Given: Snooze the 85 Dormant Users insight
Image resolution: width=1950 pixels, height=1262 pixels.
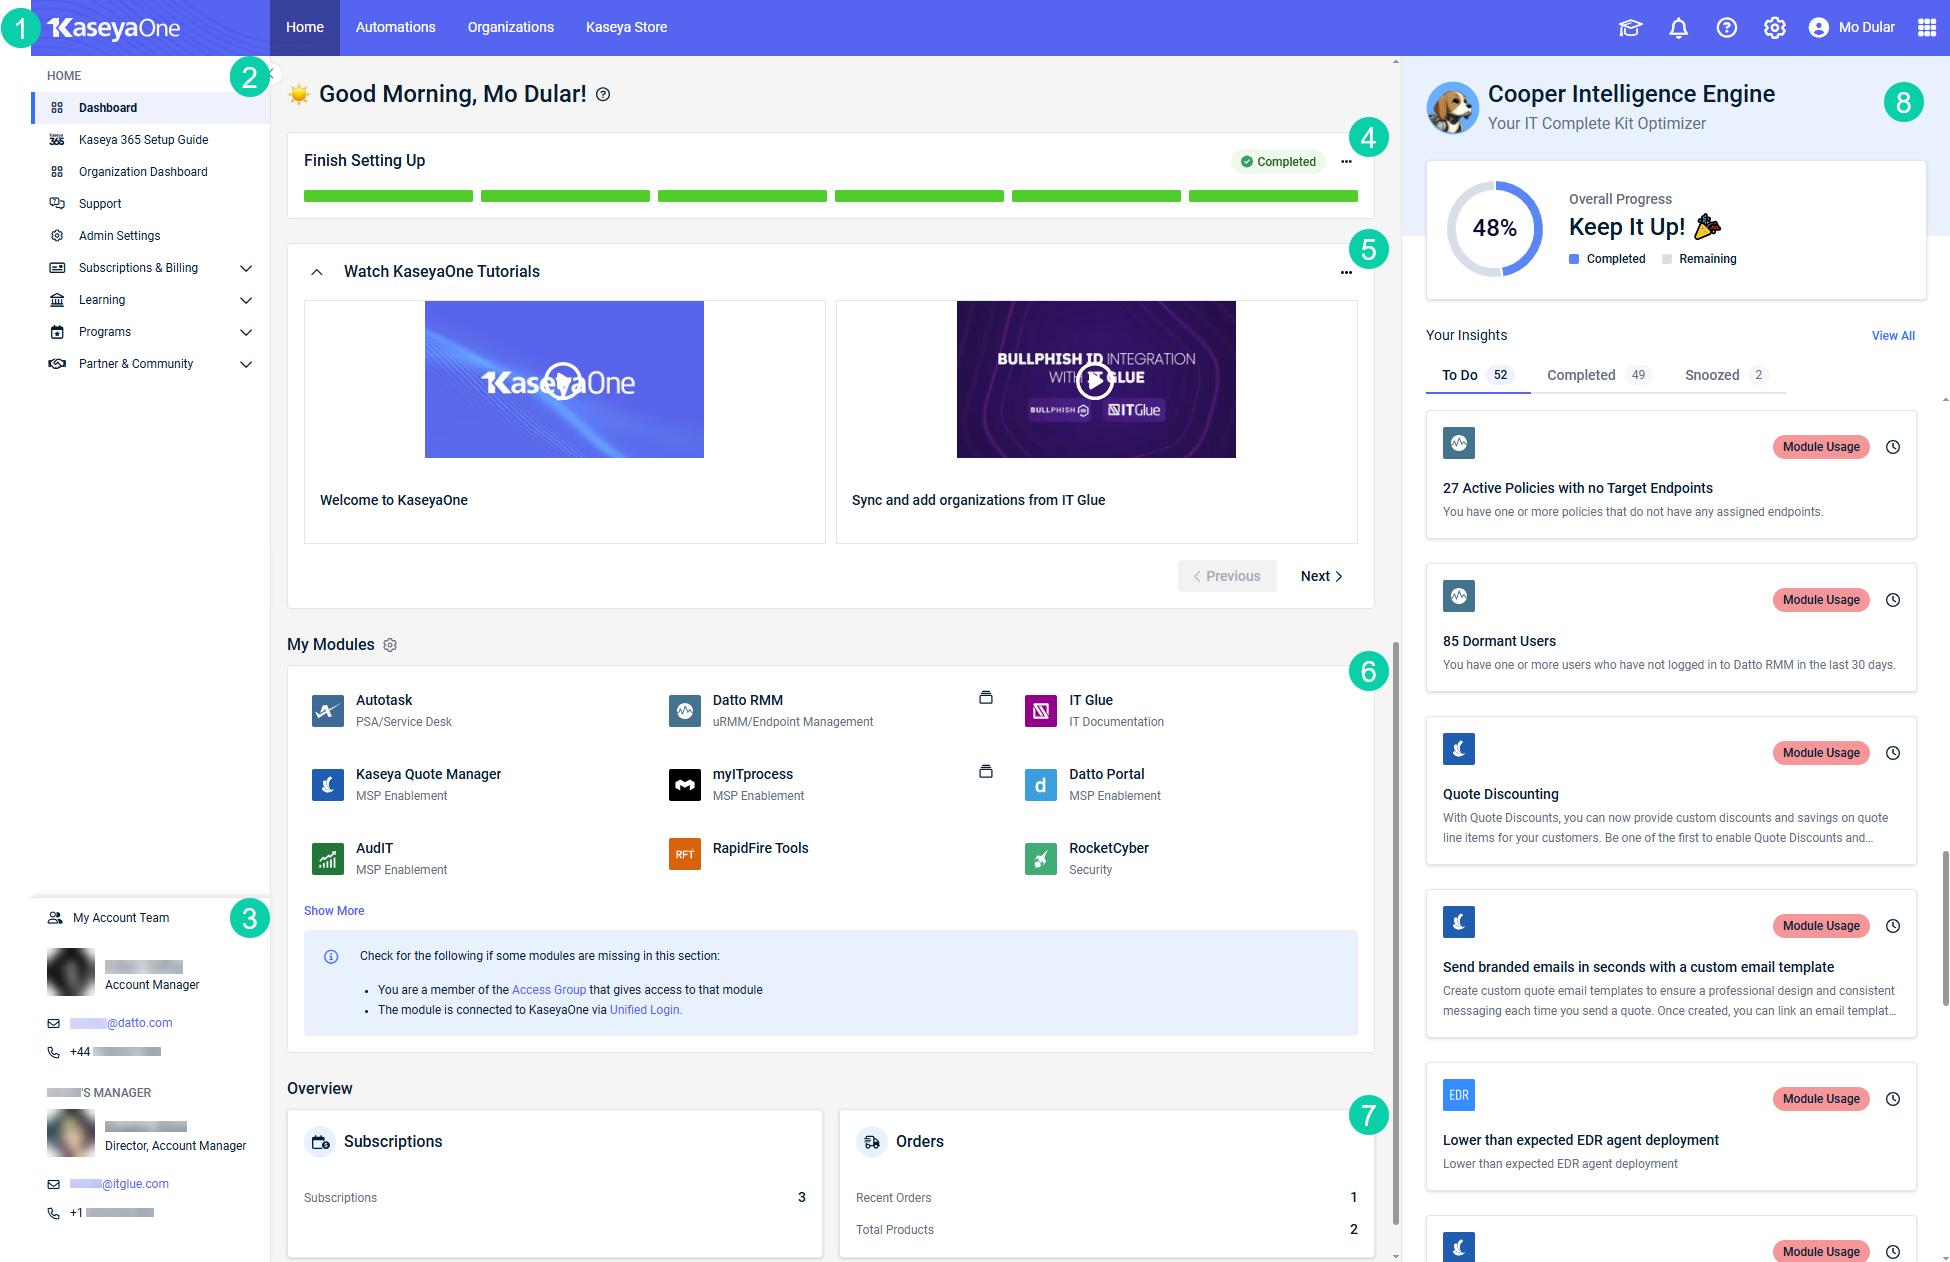Looking at the screenshot, I should (1892, 600).
